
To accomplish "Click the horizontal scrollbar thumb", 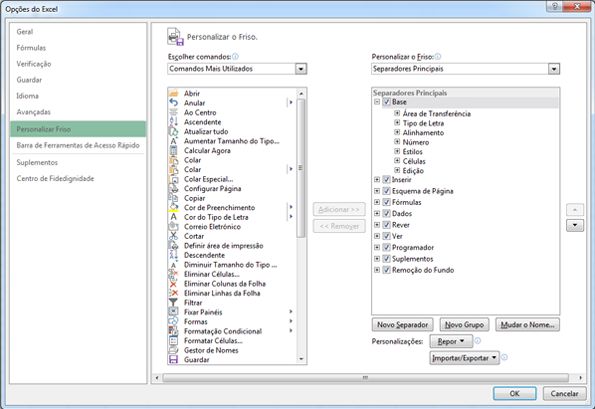I will 365,378.
